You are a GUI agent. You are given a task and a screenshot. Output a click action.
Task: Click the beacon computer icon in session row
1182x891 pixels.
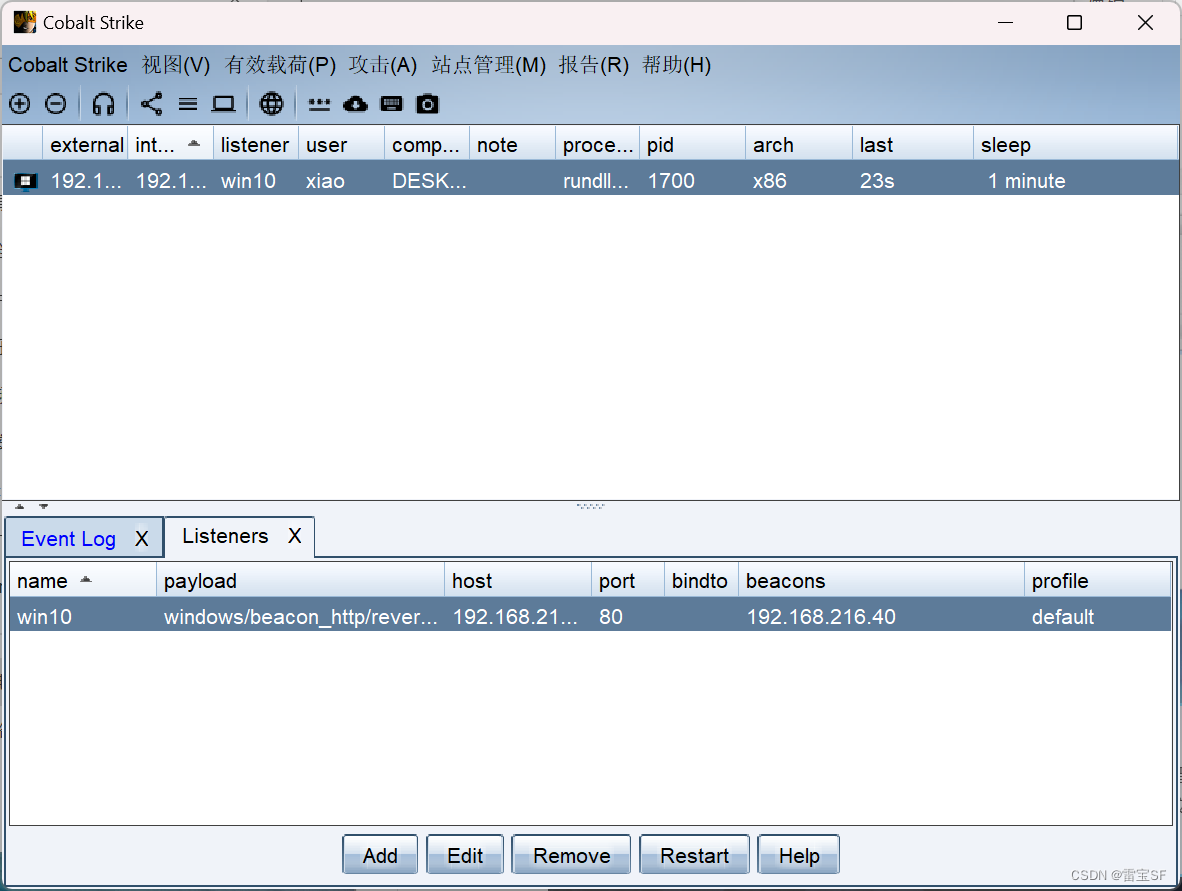tap(26, 182)
